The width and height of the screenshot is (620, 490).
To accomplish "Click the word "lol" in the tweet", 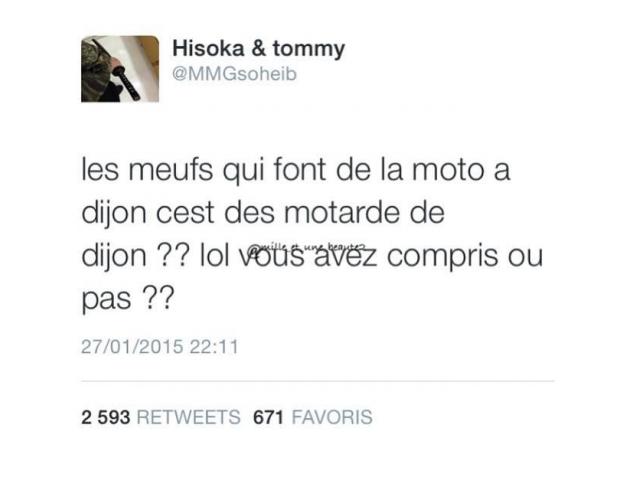I will click(x=215, y=255).
